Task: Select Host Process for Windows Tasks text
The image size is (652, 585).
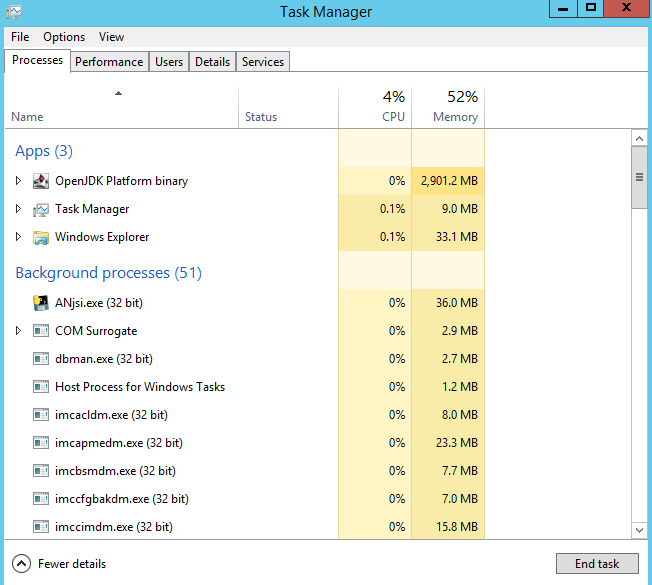Action: (140, 387)
